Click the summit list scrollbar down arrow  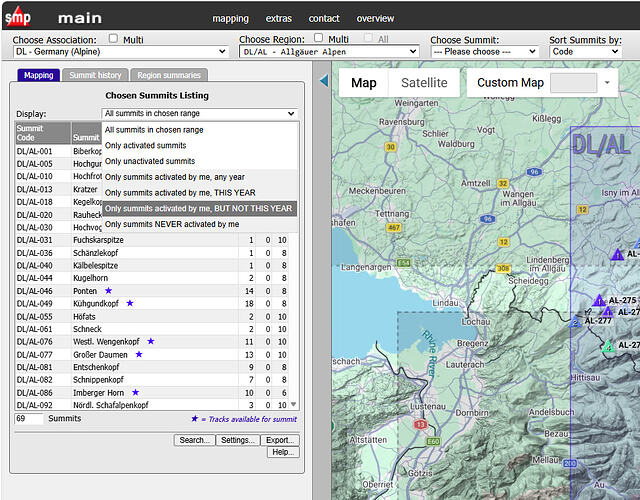[x=293, y=404]
